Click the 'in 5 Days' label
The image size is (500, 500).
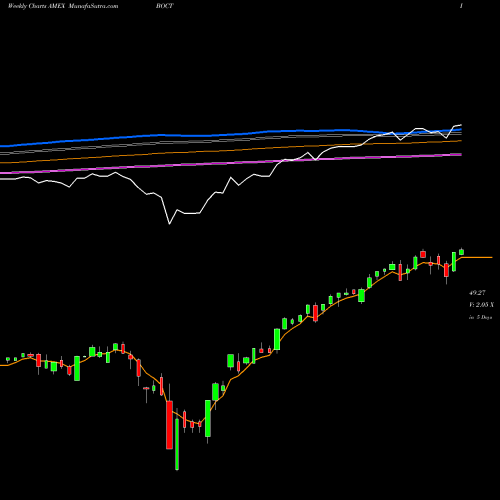pos(480,317)
